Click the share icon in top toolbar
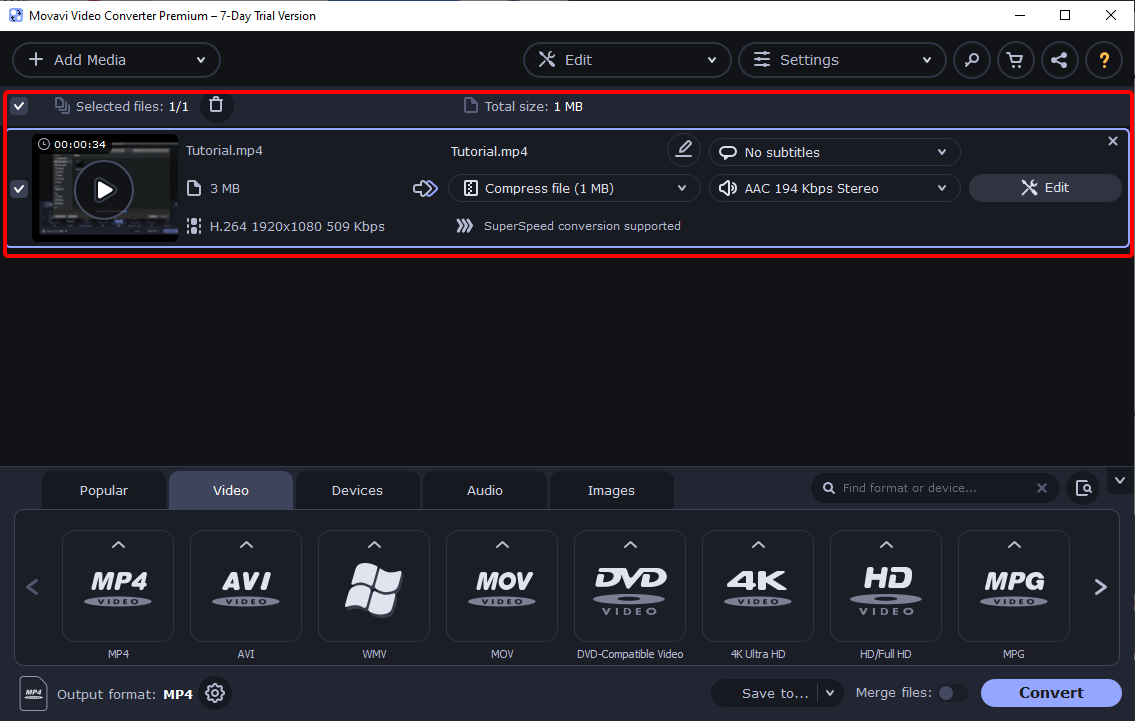 1059,60
